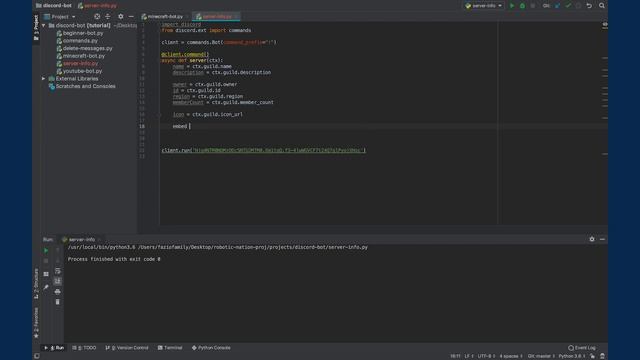640x360 pixels.
Task: Select the server-info.py editor tab
Action: coord(217,17)
